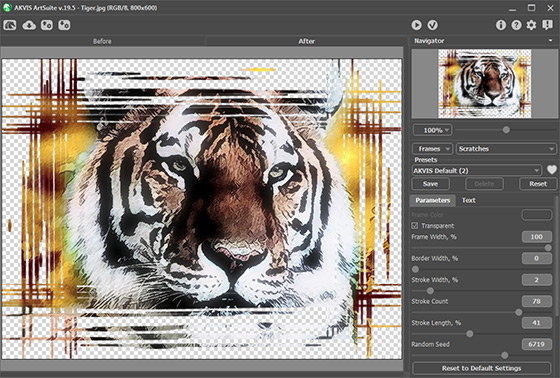Click the Random Seed slider handle
560x378 pixels.
coord(504,355)
